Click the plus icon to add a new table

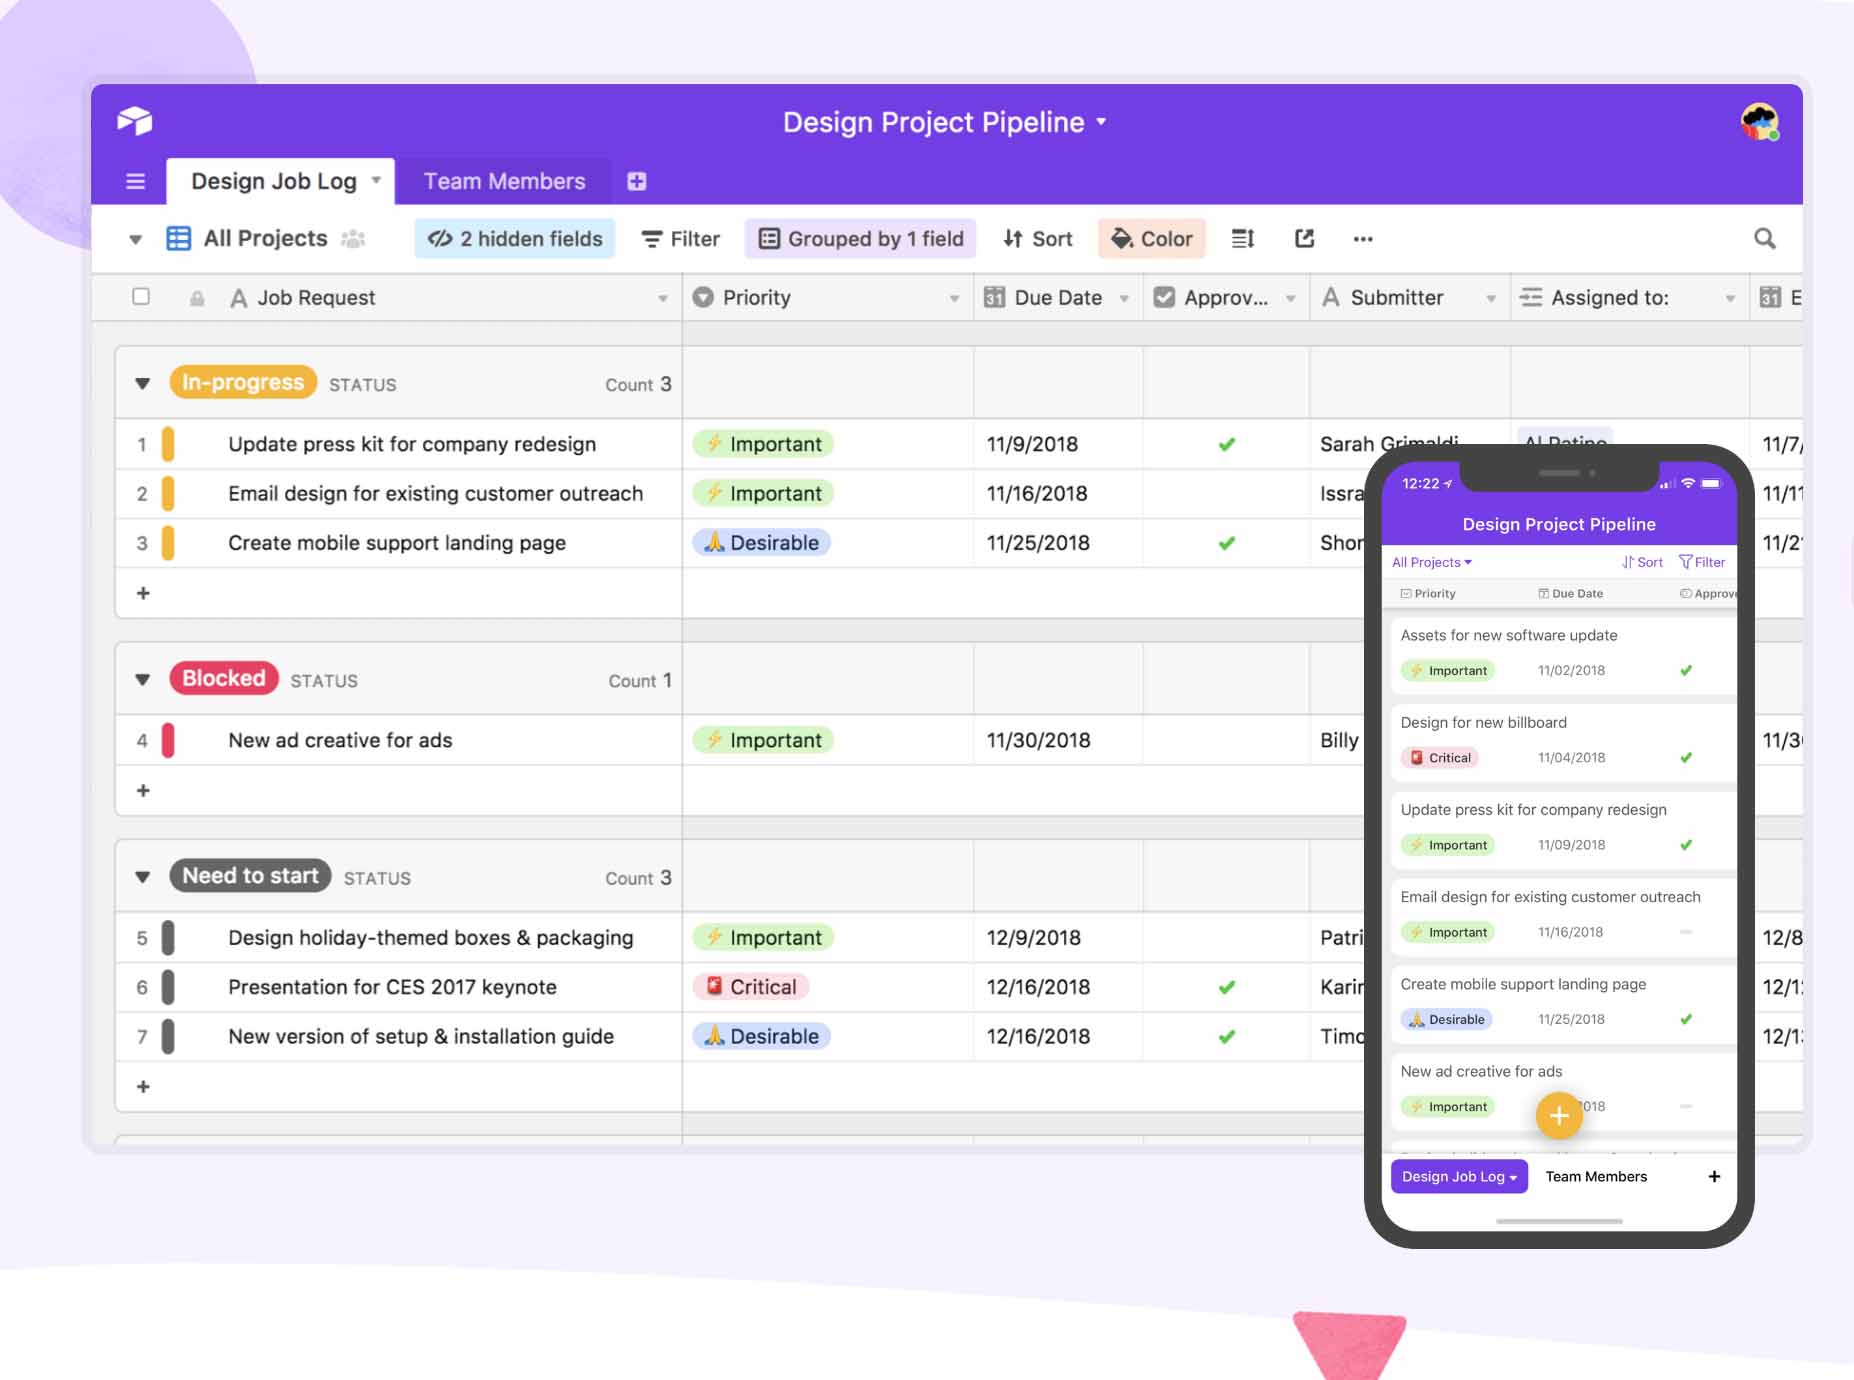(637, 181)
